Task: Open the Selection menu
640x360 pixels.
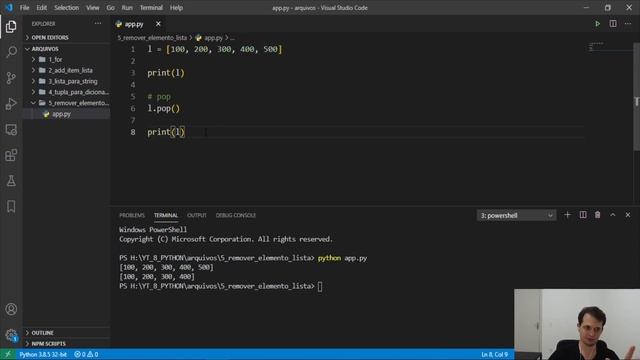Action: point(67,8)
